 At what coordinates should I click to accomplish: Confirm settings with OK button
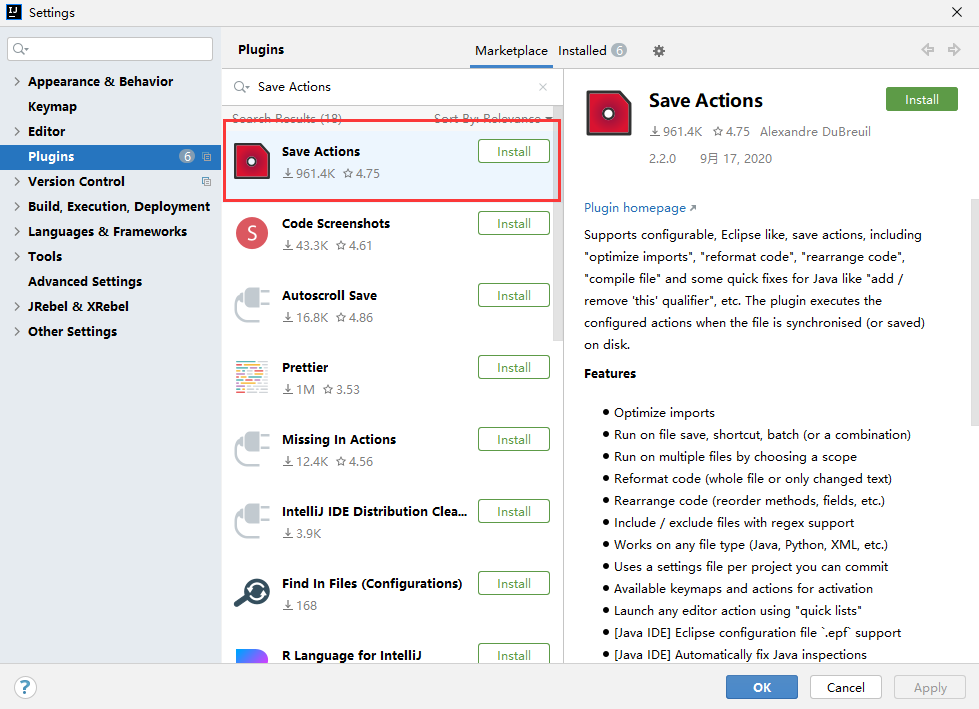(762, 687)
